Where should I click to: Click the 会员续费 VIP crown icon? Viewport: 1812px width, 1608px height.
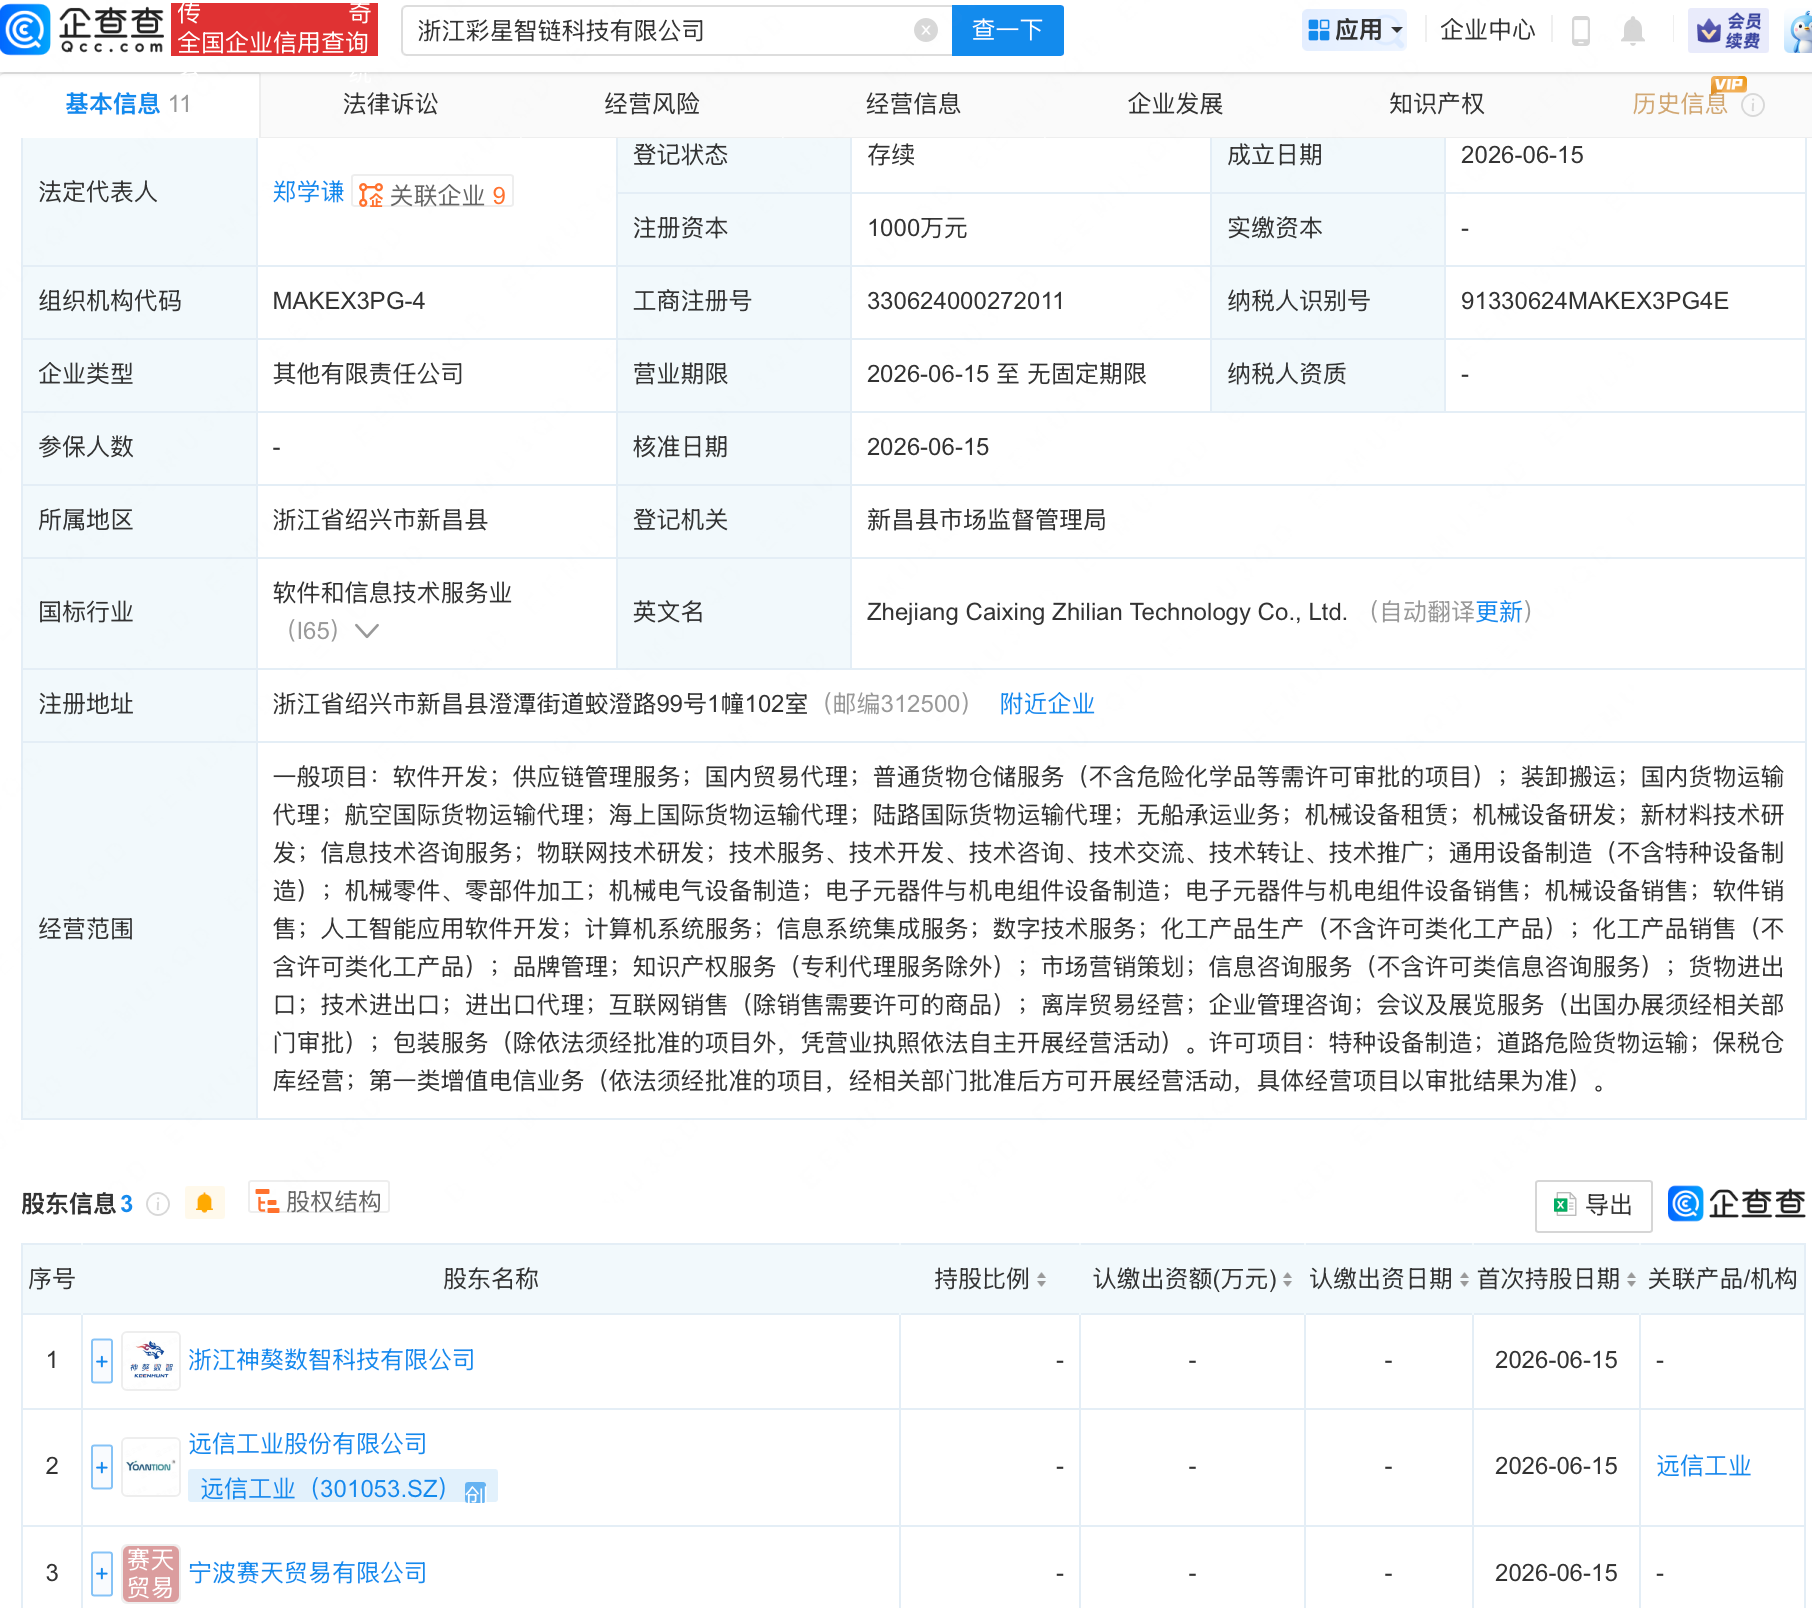(1728, 30)
